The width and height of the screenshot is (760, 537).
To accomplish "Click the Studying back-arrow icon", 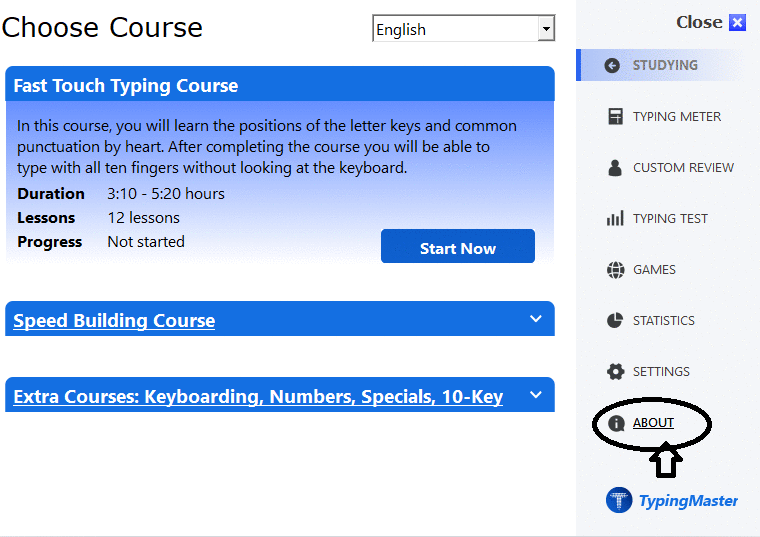I will [x=613, y=66].
